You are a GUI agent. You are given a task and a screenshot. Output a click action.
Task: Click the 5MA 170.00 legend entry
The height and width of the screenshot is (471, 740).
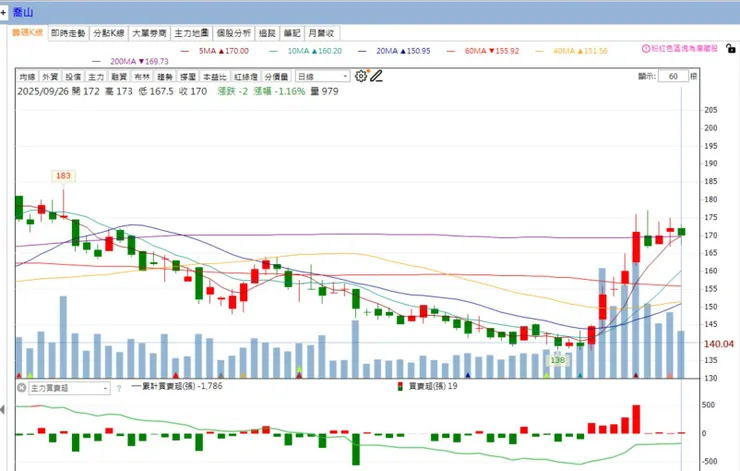(x=215, y=51)
